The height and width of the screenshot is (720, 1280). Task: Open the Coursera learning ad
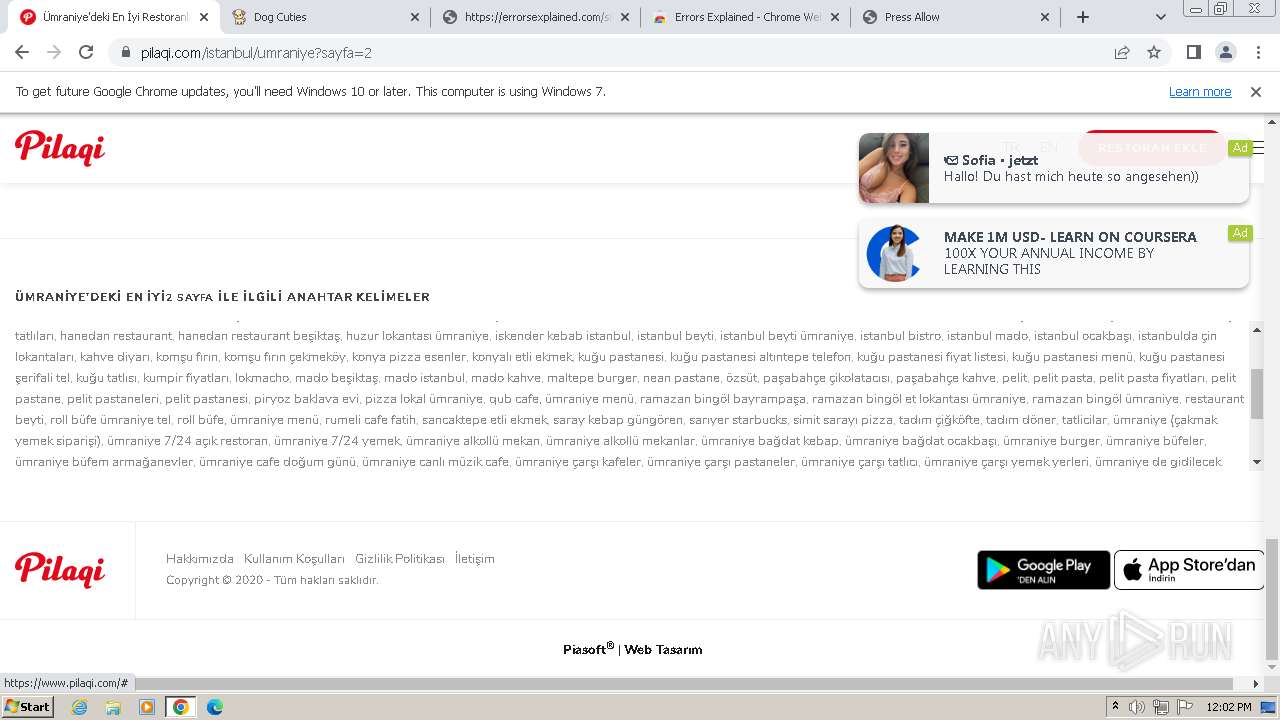pos(1054,253)
